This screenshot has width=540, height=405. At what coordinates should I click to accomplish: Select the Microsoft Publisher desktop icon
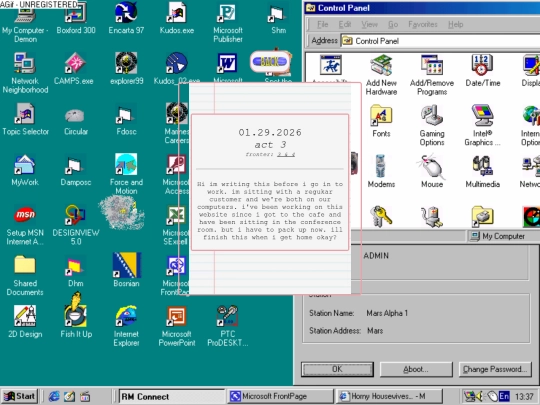pos(227,23)
